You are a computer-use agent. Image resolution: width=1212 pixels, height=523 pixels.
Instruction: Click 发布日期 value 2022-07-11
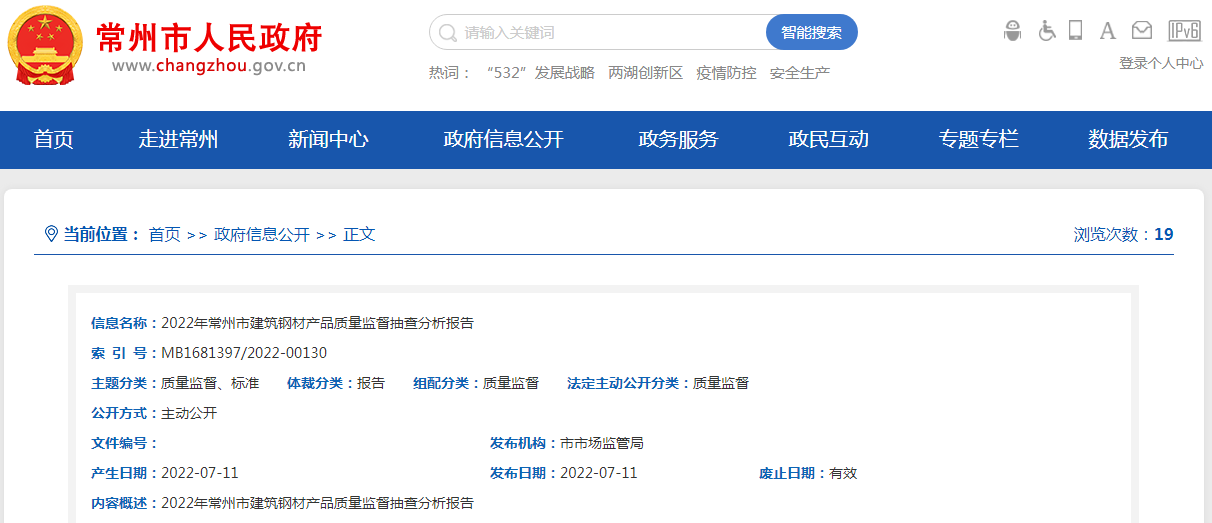(599, 473)
